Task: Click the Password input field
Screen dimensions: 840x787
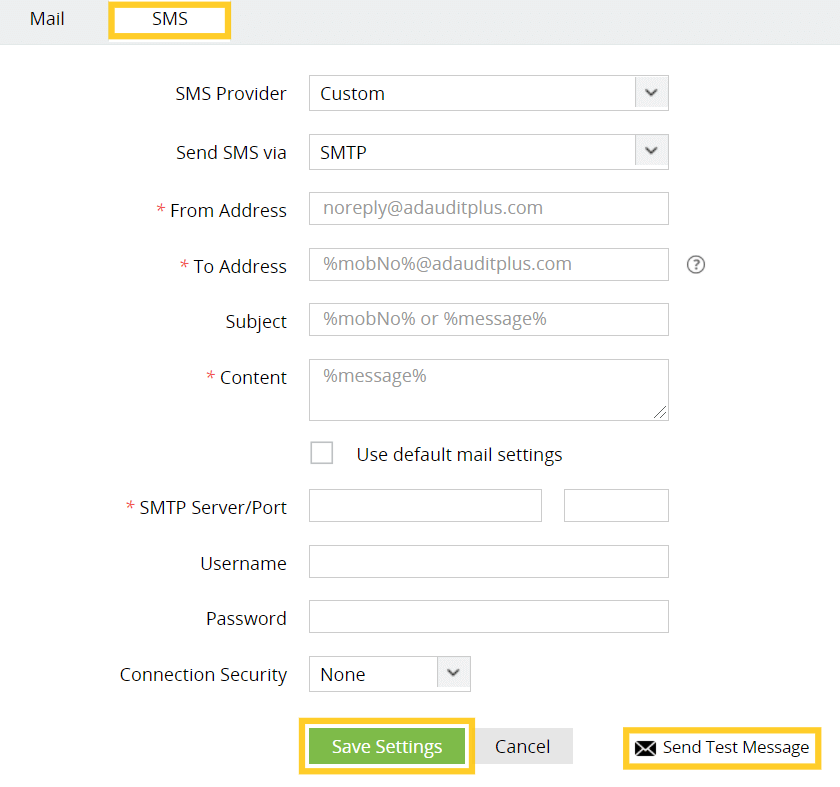Action: (488, 617)
